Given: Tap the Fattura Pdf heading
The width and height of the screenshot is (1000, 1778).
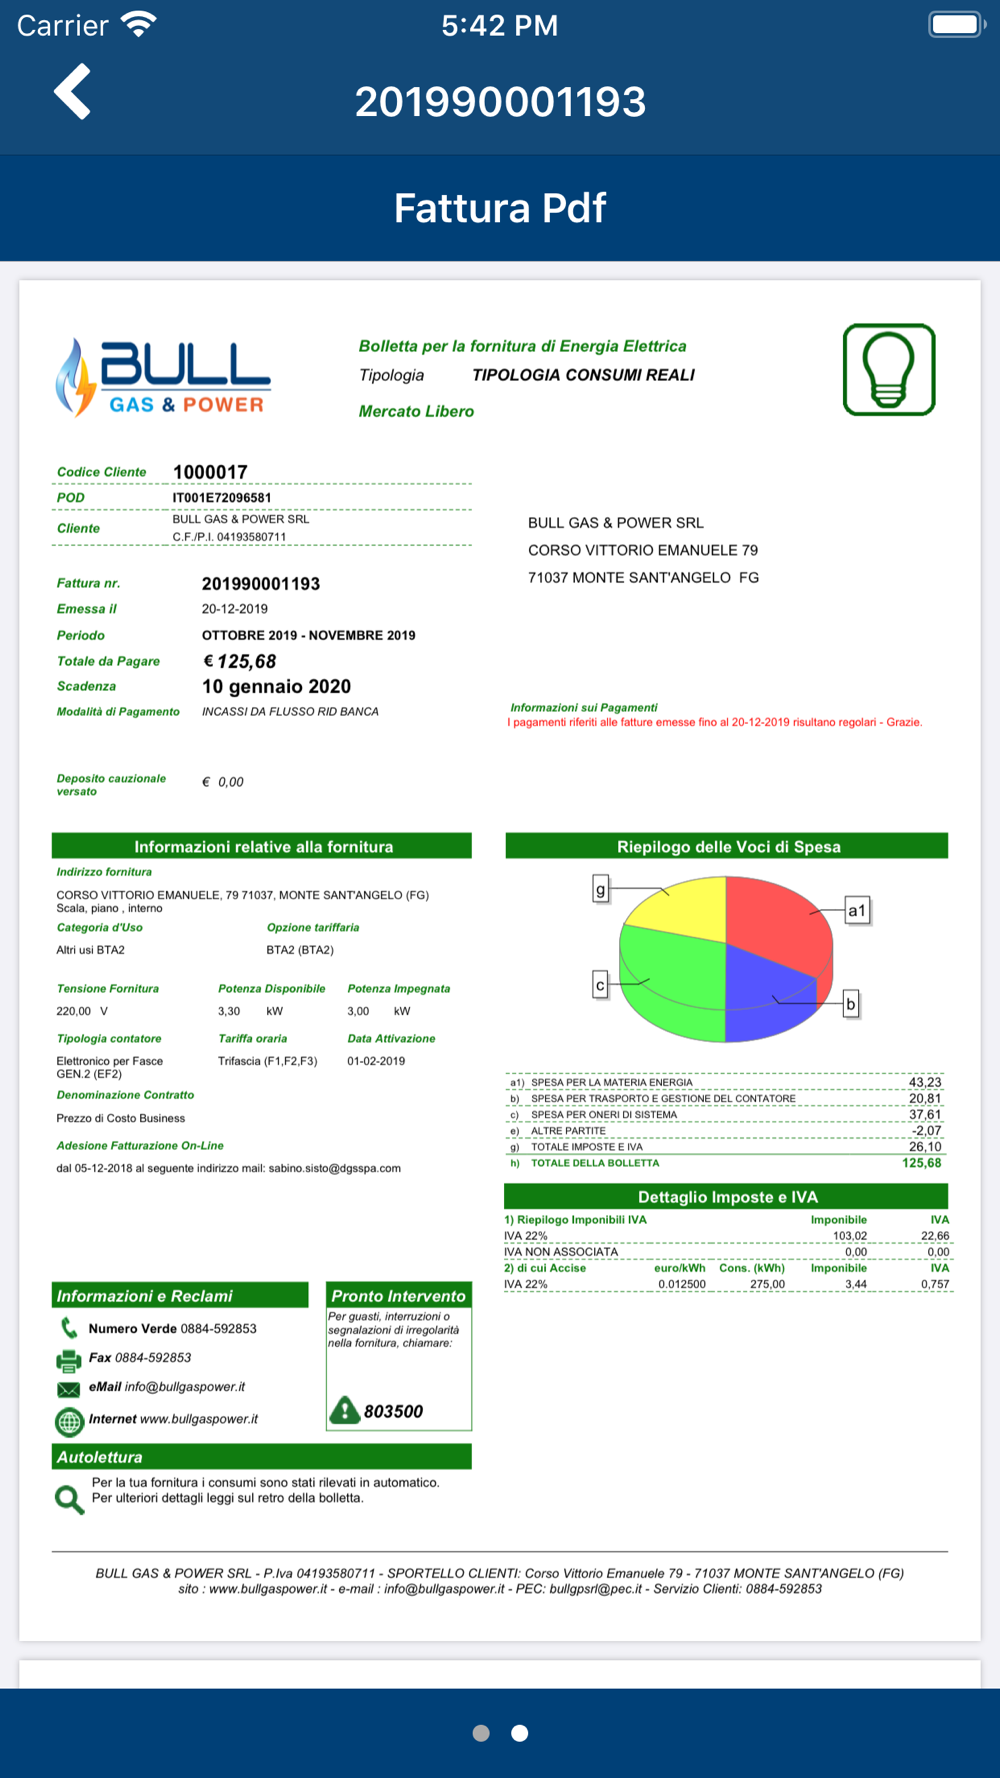Looking at the screenshot, I should [x=500, y=208].
